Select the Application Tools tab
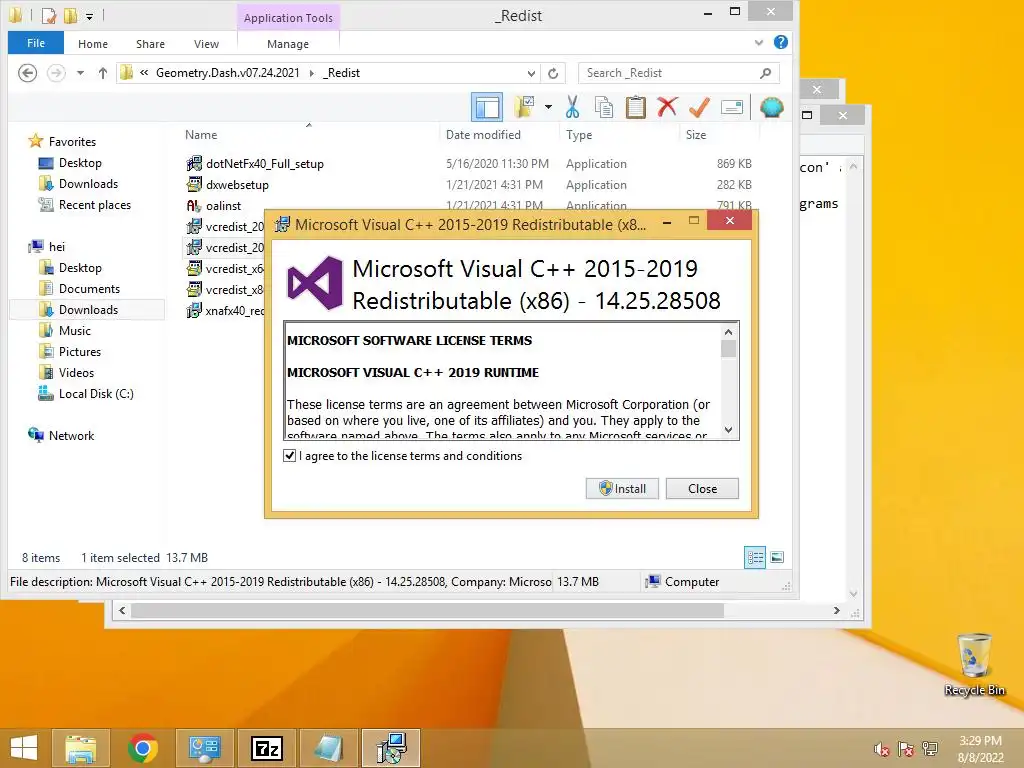The height and width of the screenshot is (768, 1024). coord(288,18)
